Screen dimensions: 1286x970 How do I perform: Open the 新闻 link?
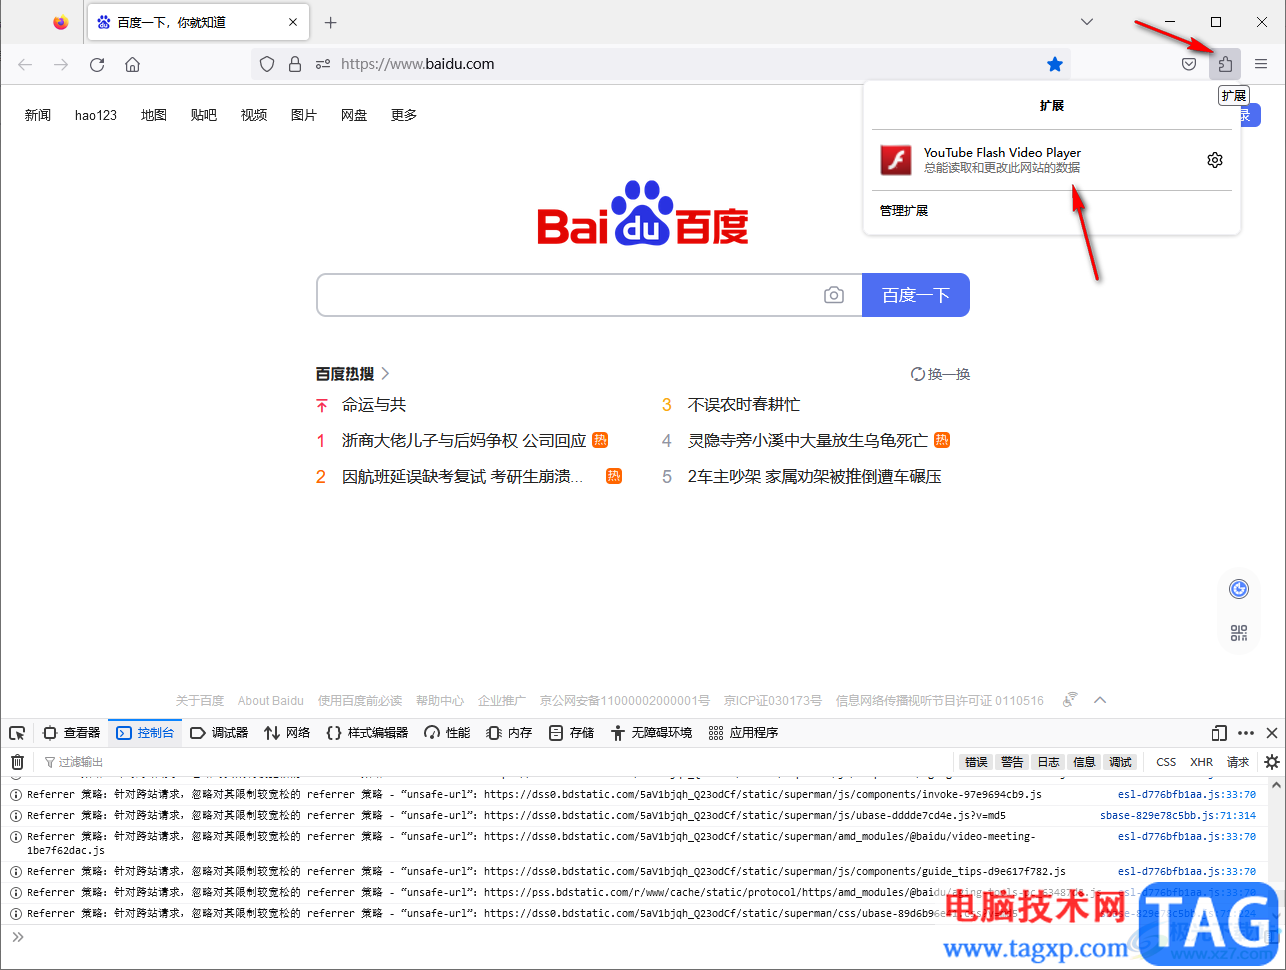(38, 115)
